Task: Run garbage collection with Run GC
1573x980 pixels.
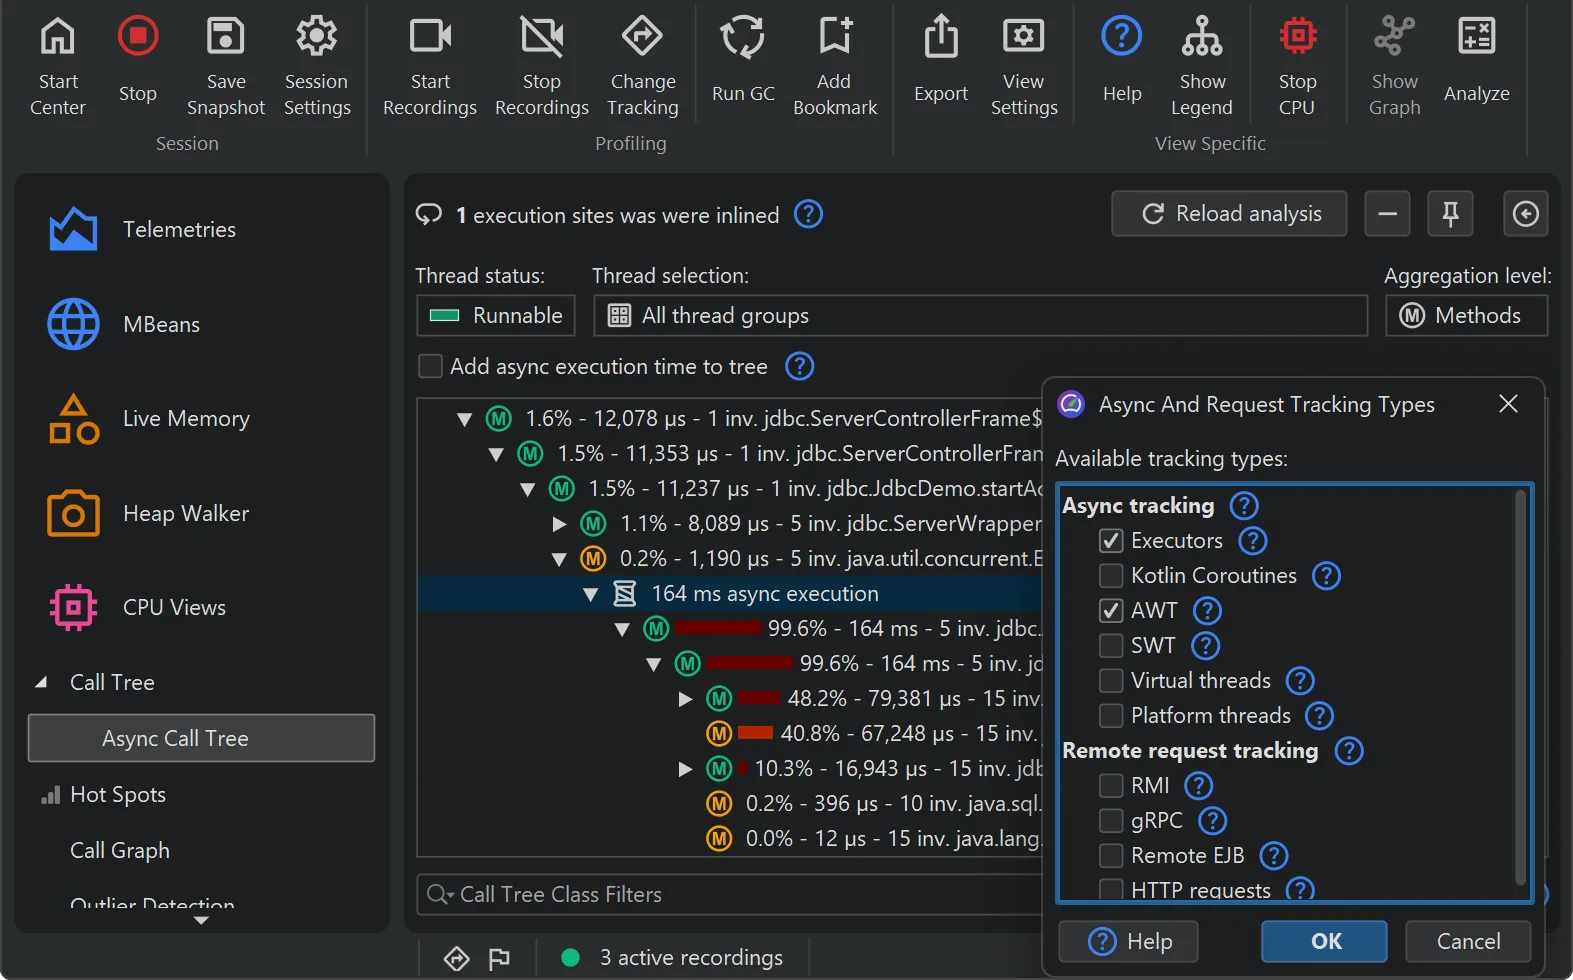Action: (743, 62)
